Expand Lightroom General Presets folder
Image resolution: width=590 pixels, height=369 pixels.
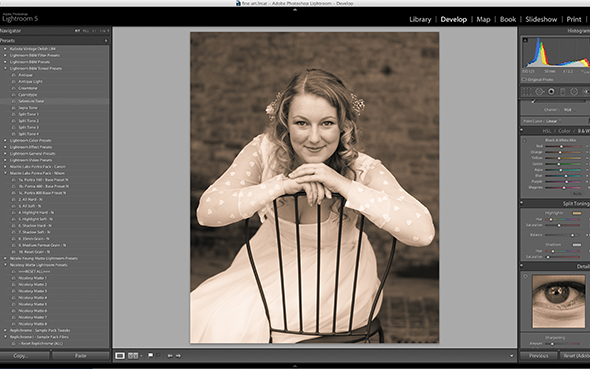[x=5, y=153]
